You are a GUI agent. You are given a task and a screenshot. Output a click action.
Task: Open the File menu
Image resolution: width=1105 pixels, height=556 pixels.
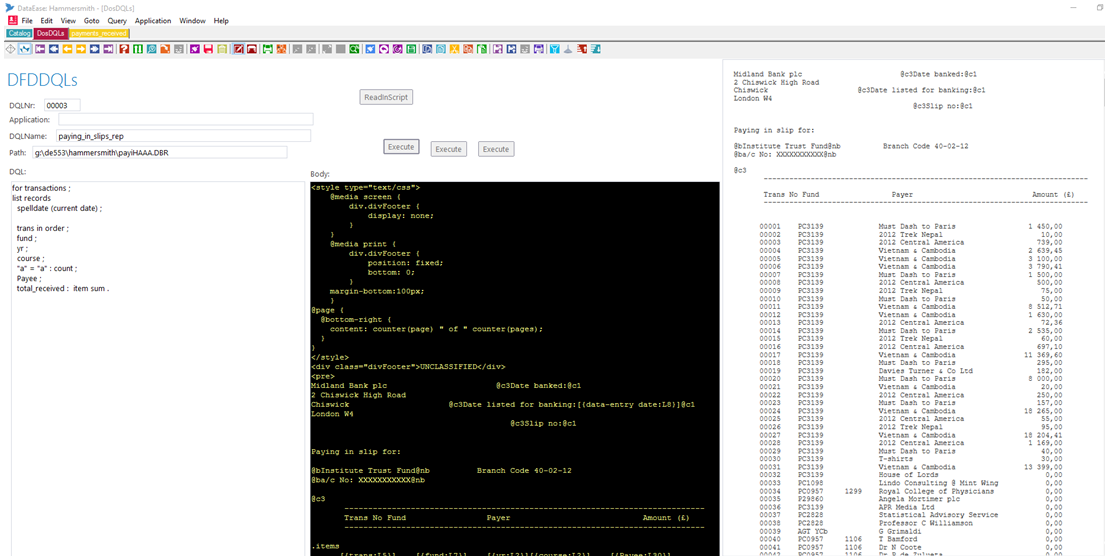pos(27,21)
